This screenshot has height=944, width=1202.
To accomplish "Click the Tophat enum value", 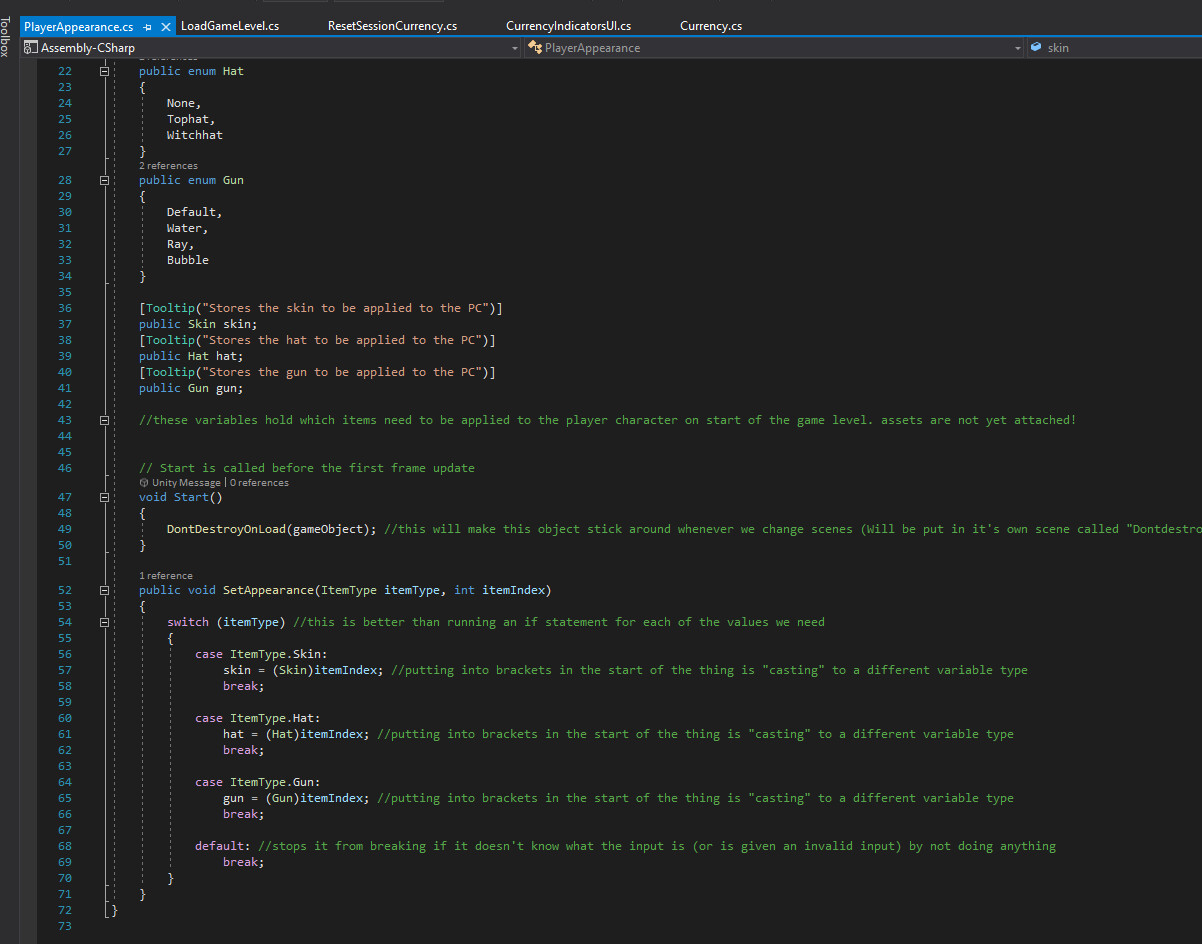I will click(x=188, y=119).
